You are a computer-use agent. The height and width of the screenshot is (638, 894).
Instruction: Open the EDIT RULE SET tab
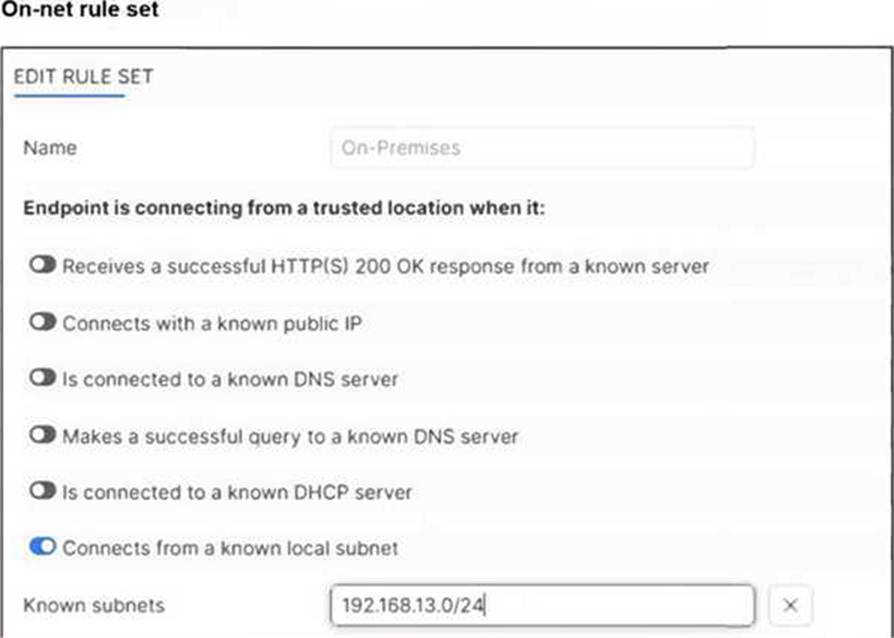pyautogui.click(x=83, y=77)
